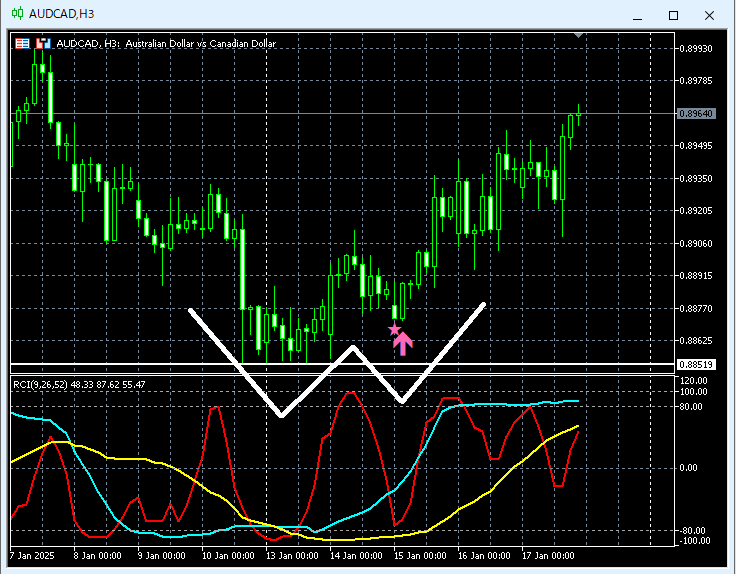This screenshot has width=737, height=574.
Task: Click the -80.00 RCI scale label
Action: (692, 531)
